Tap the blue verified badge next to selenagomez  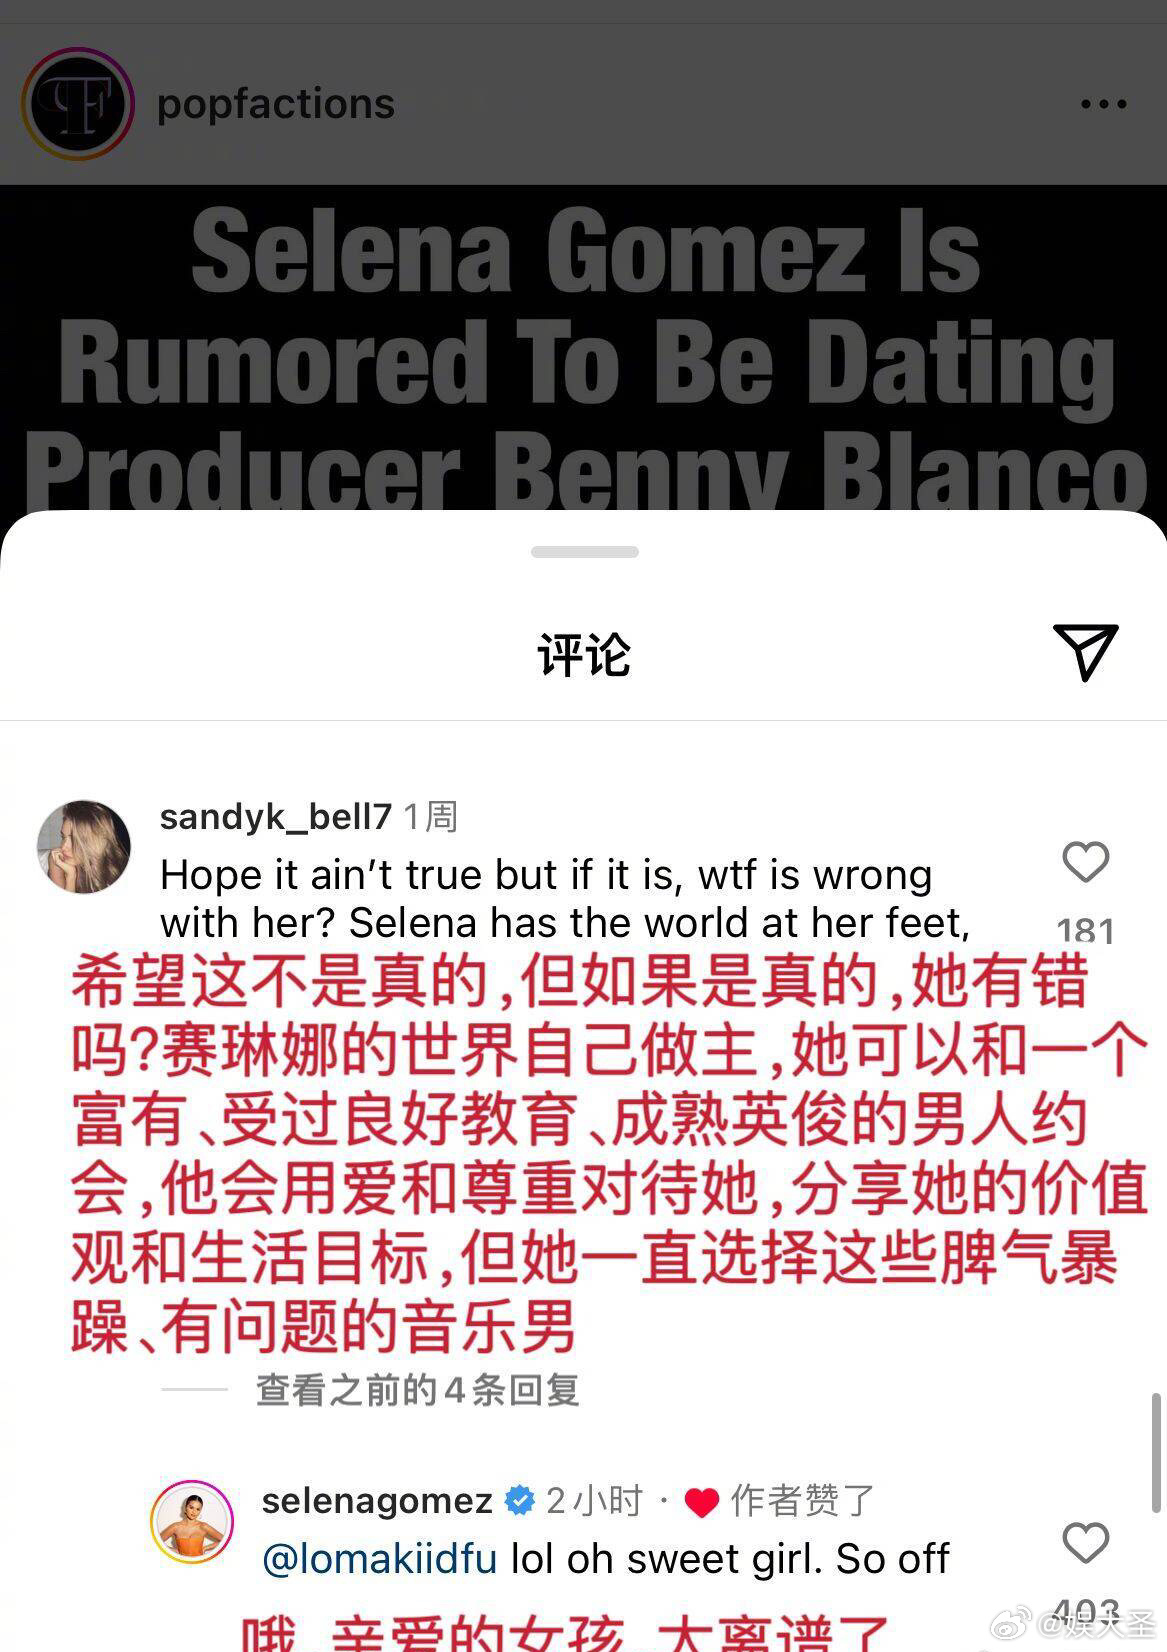click(520, 1500)
